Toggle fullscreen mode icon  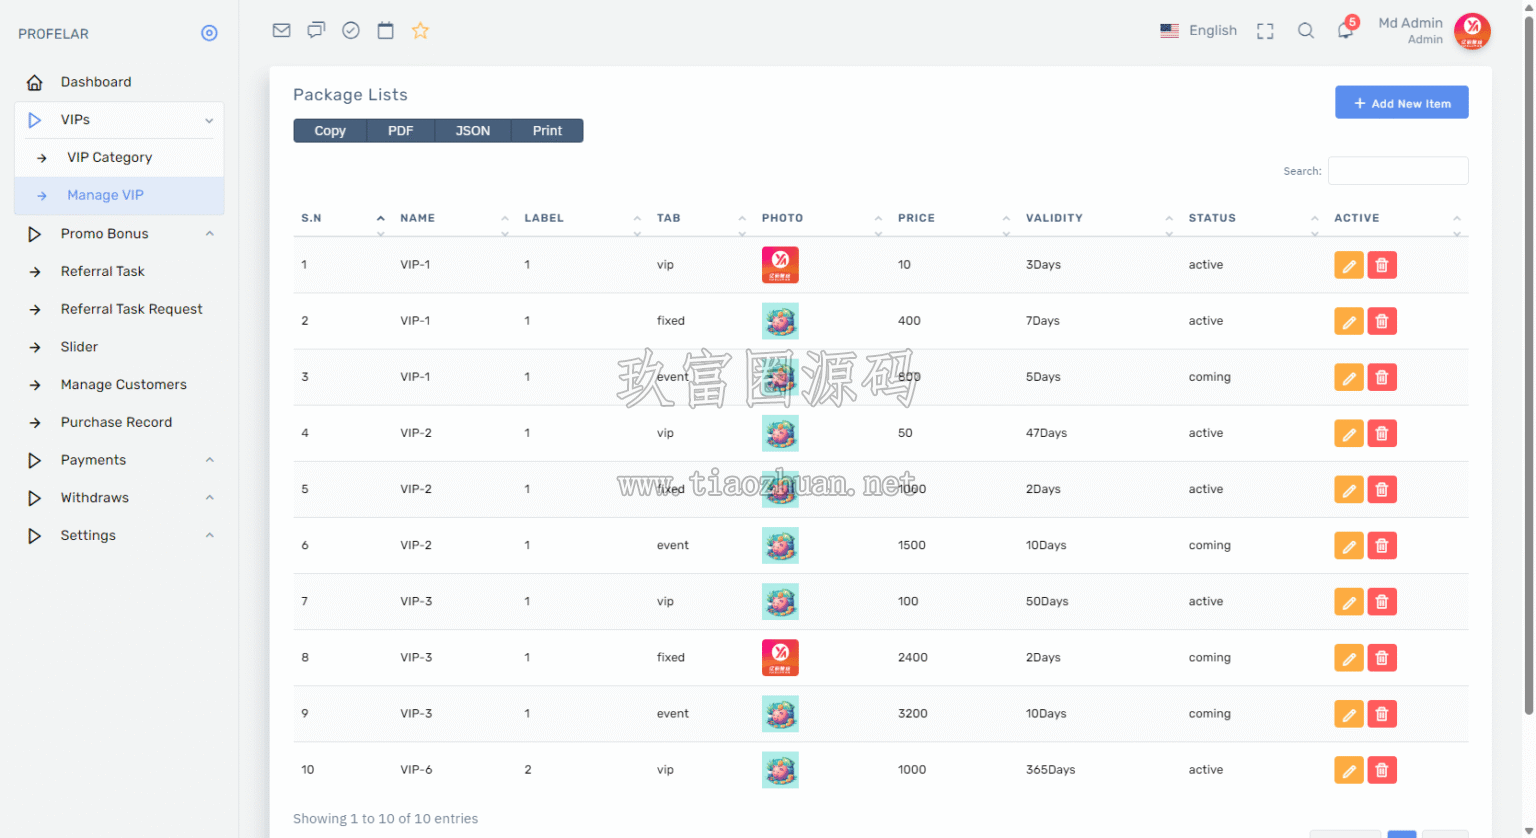tap(1265, 31)
